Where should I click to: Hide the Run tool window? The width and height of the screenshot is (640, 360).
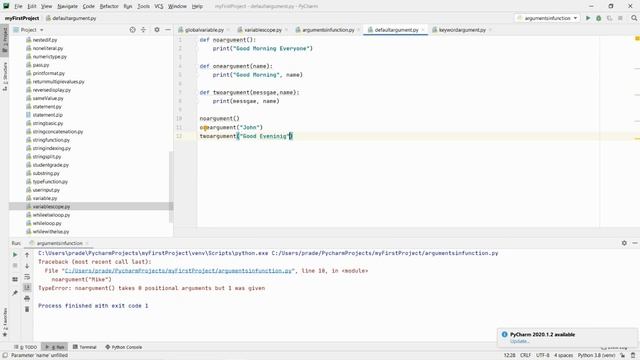tap(635, 243)
